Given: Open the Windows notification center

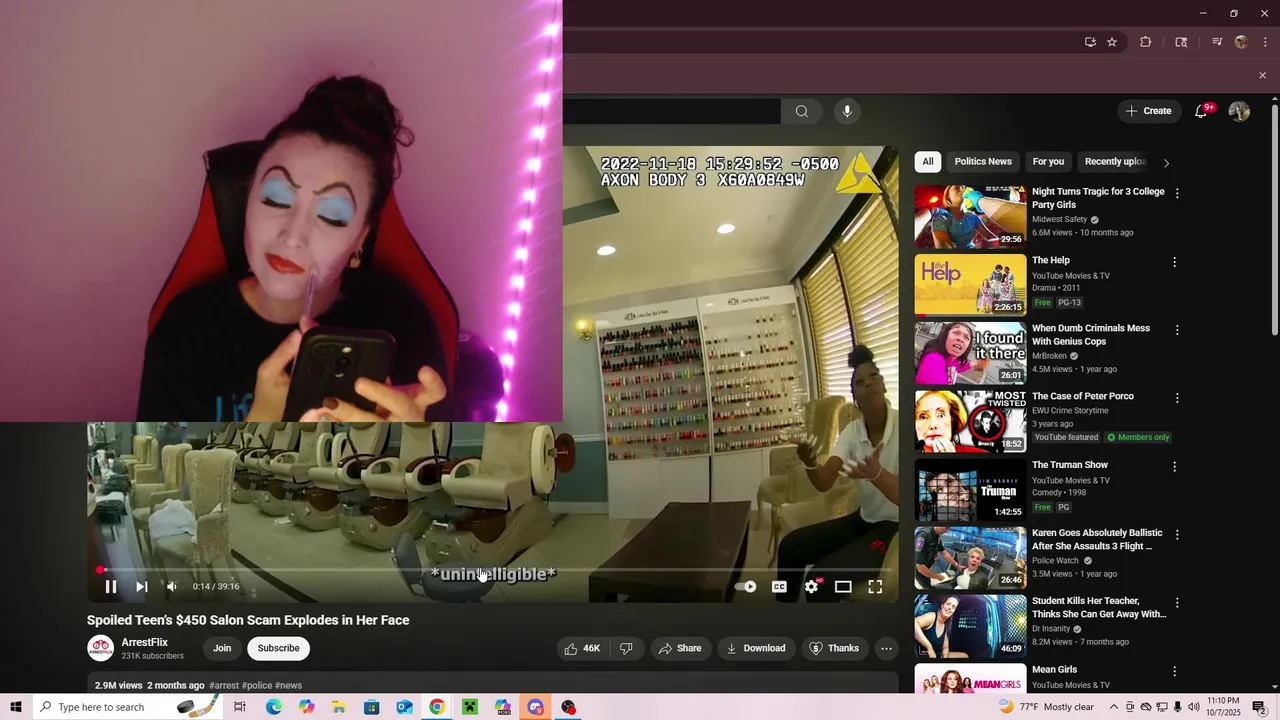Looking at the screenshot, I should pyautogui.click(x=1260, y=707).
